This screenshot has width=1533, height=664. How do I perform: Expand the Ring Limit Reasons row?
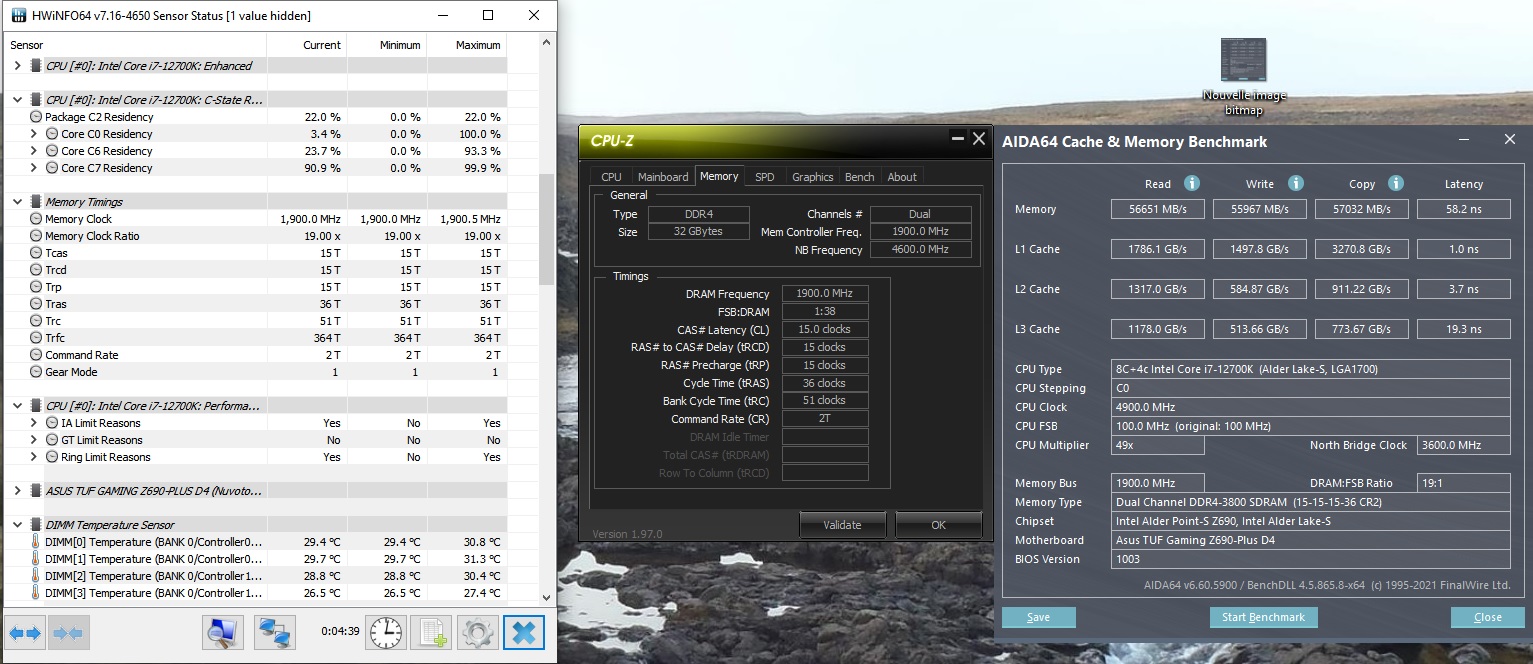(35, 457)
